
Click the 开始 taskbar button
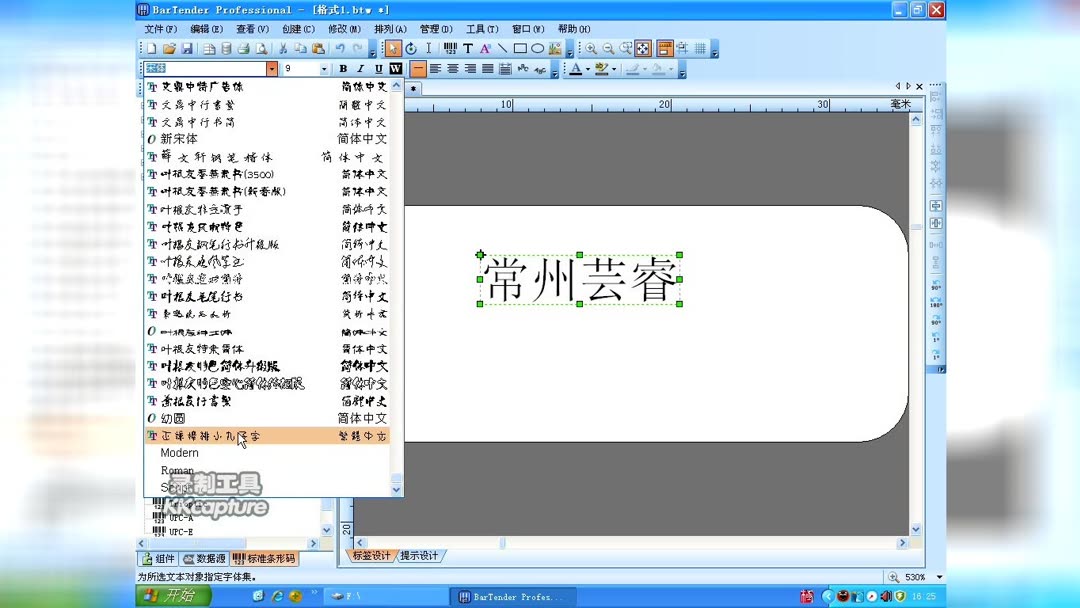[168, 595]
